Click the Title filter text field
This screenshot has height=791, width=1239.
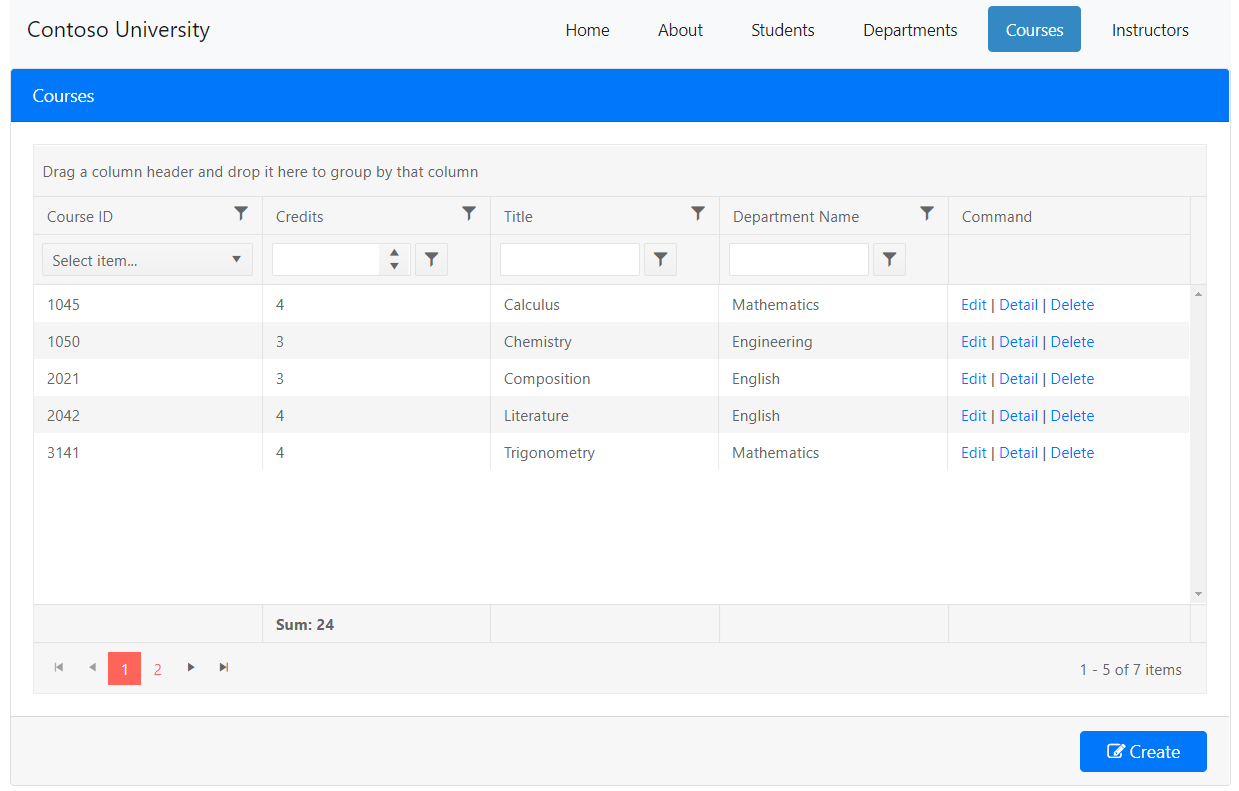coord(569,260)
